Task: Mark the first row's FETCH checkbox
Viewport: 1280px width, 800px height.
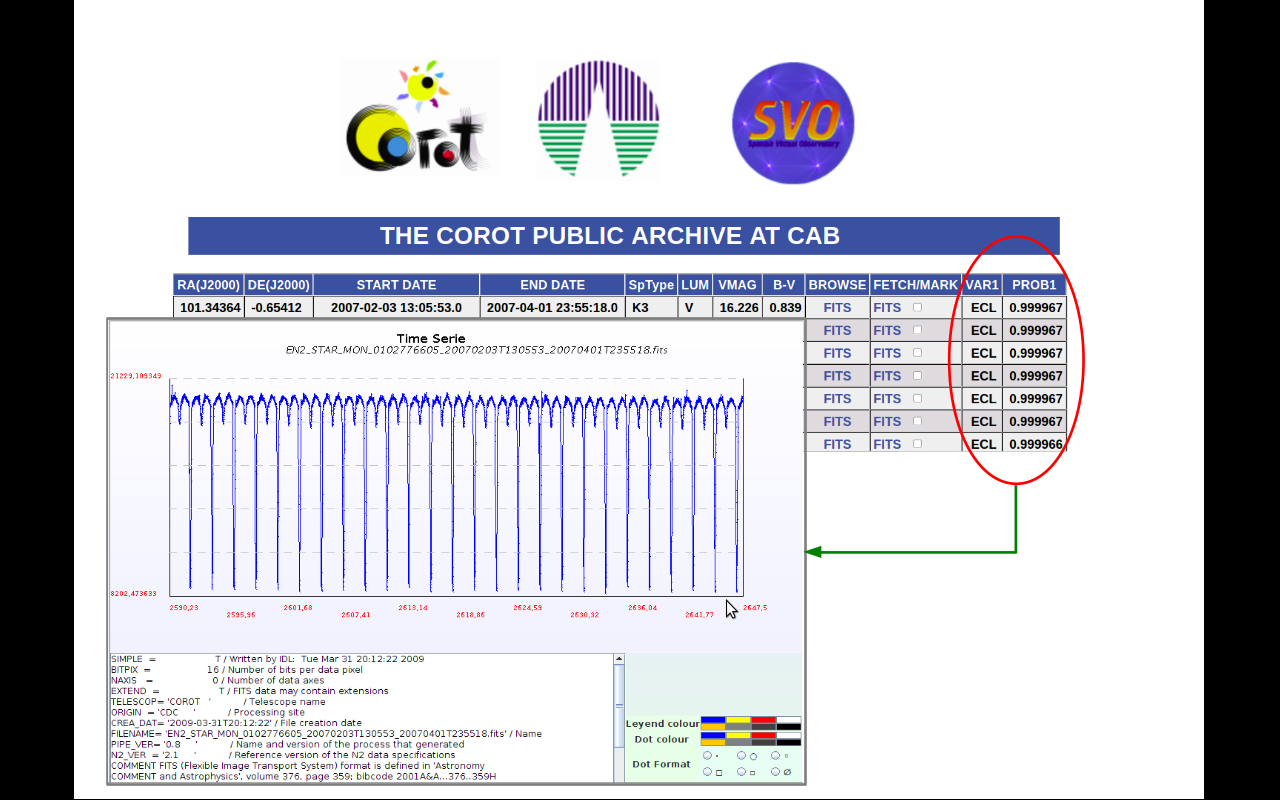Action: point(917,307)
